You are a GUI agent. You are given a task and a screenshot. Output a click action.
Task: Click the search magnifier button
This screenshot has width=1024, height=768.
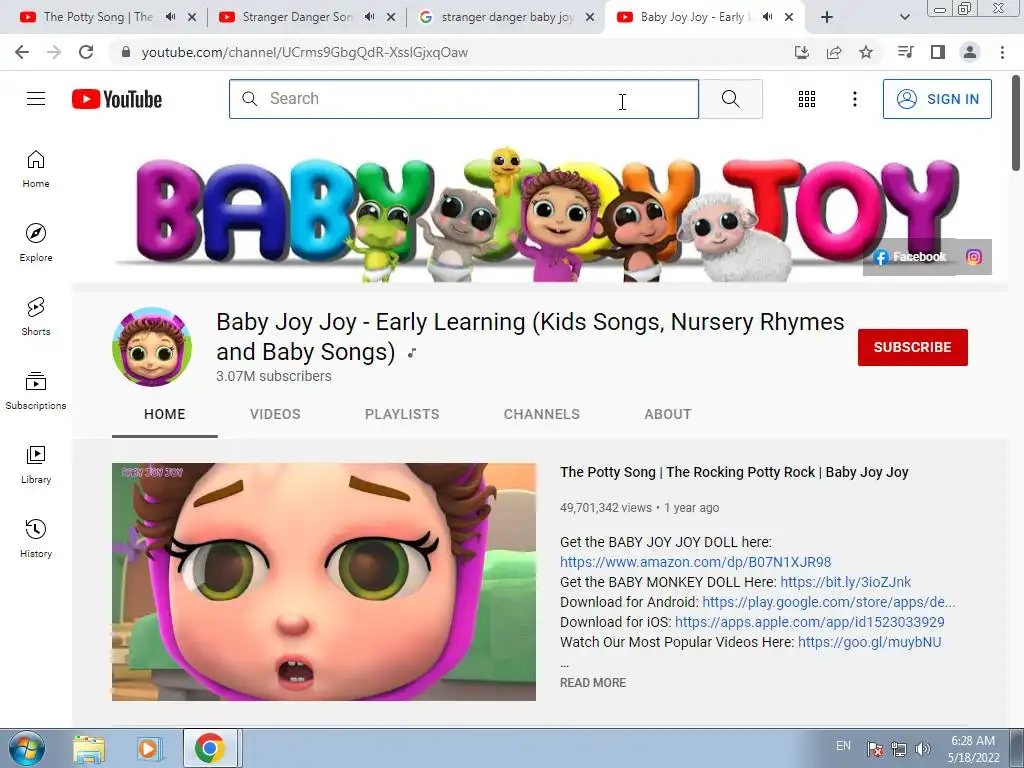[731, 99]
